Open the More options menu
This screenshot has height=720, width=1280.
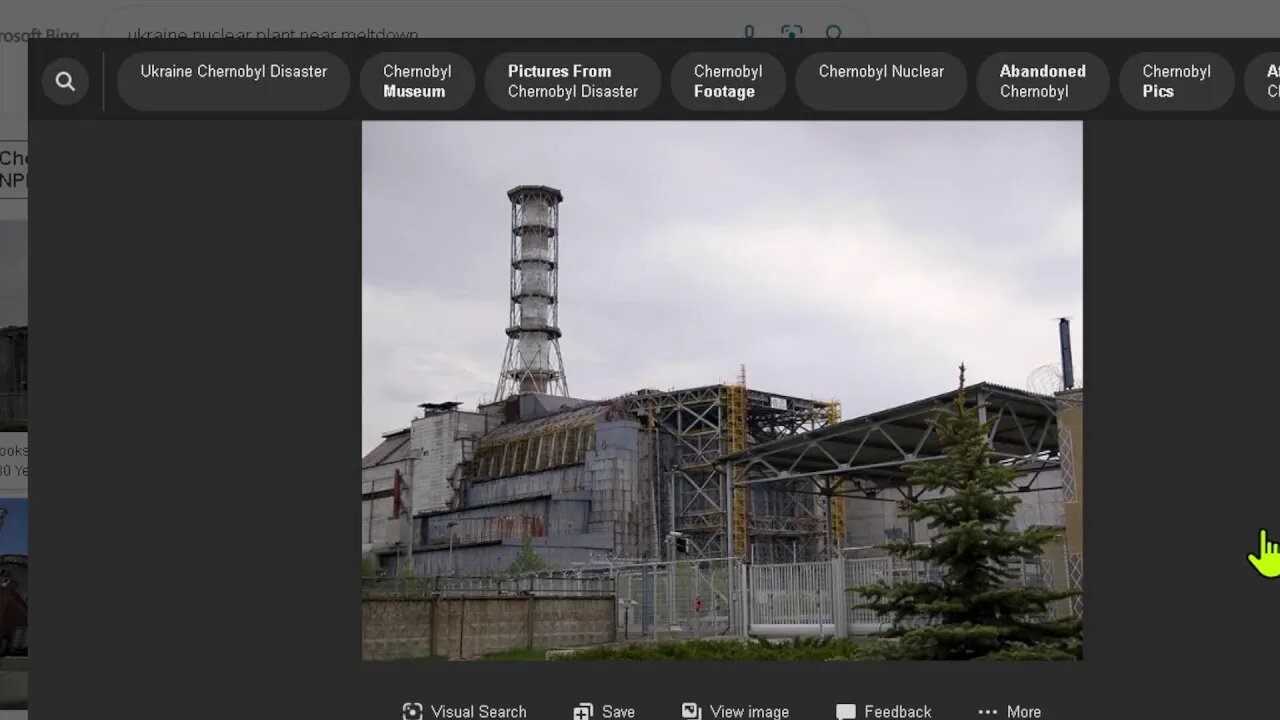1009,711
